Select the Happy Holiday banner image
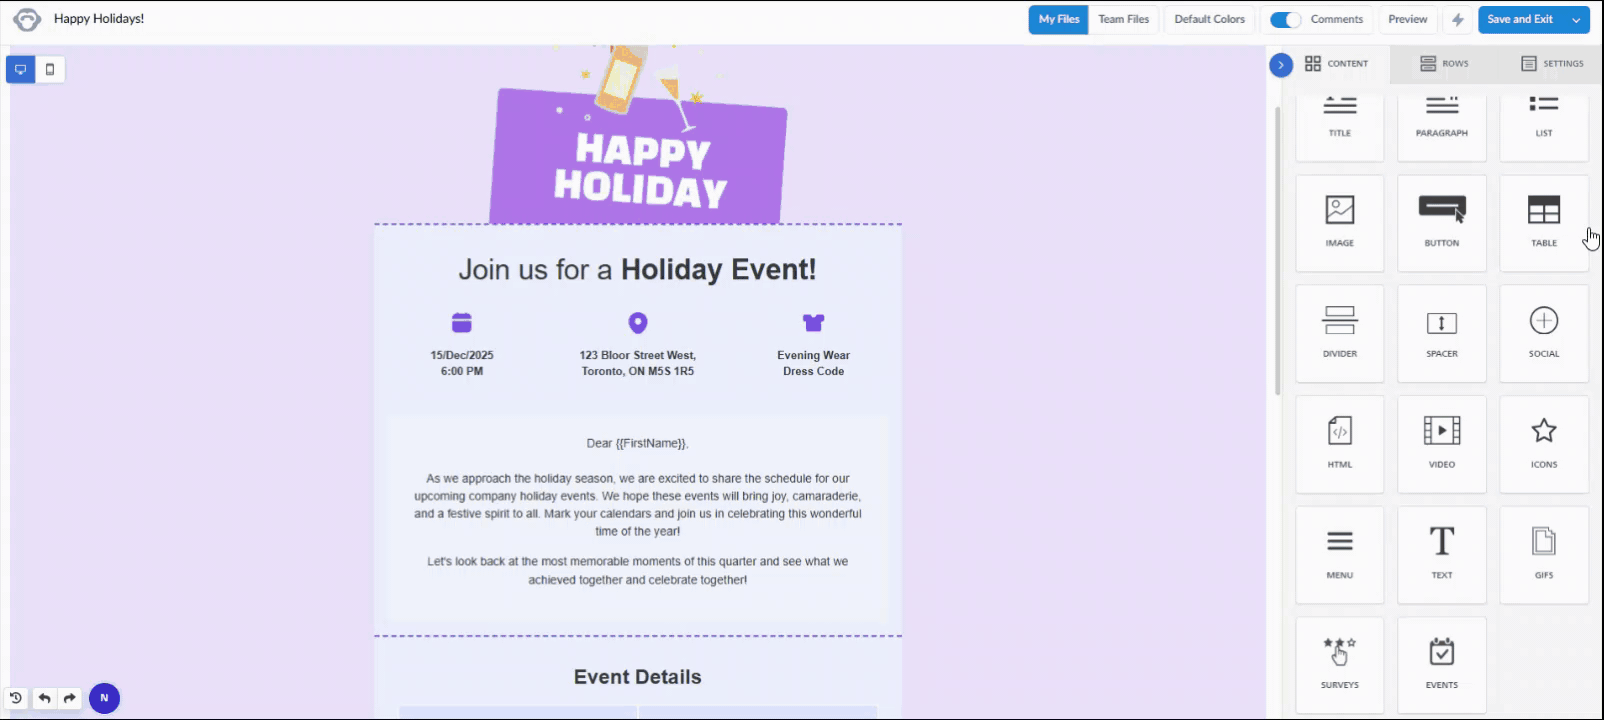The image size is (1604, 720). coord(638,135)
